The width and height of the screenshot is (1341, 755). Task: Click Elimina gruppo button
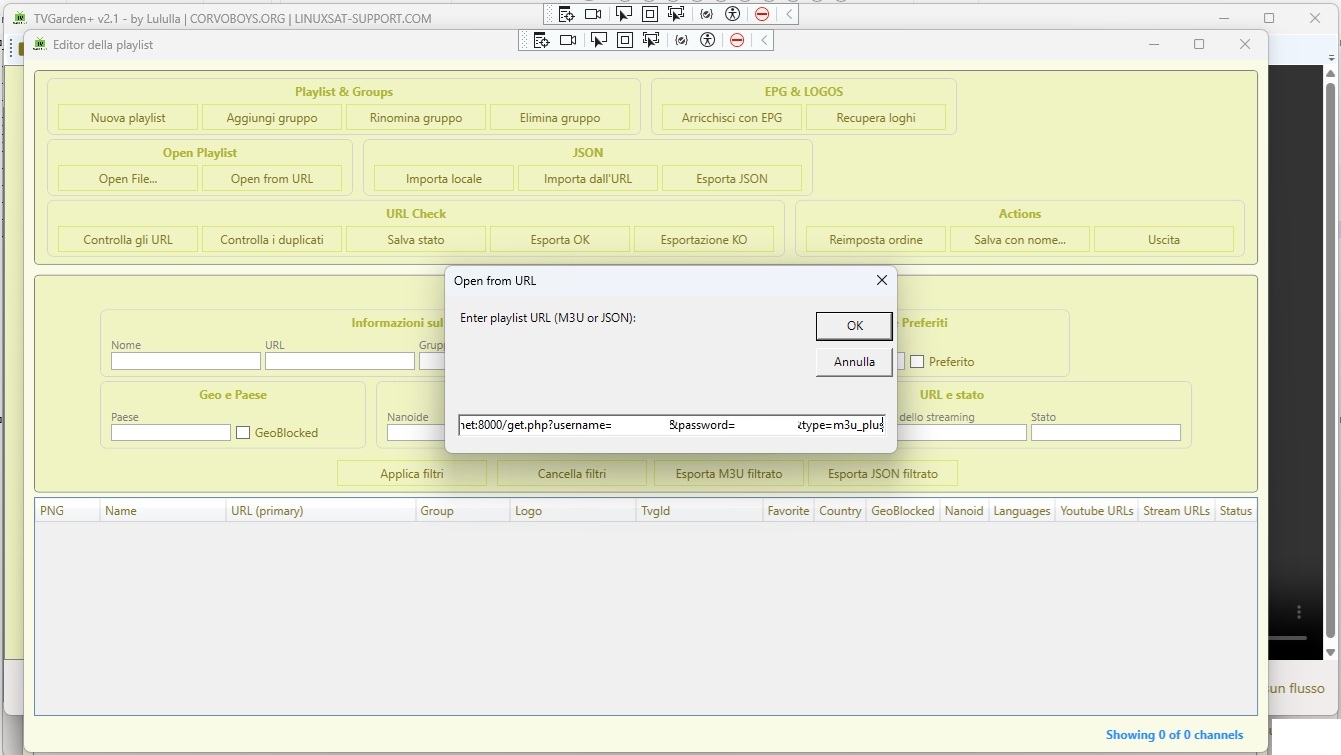pyautogui.click(x=560, y=118)
